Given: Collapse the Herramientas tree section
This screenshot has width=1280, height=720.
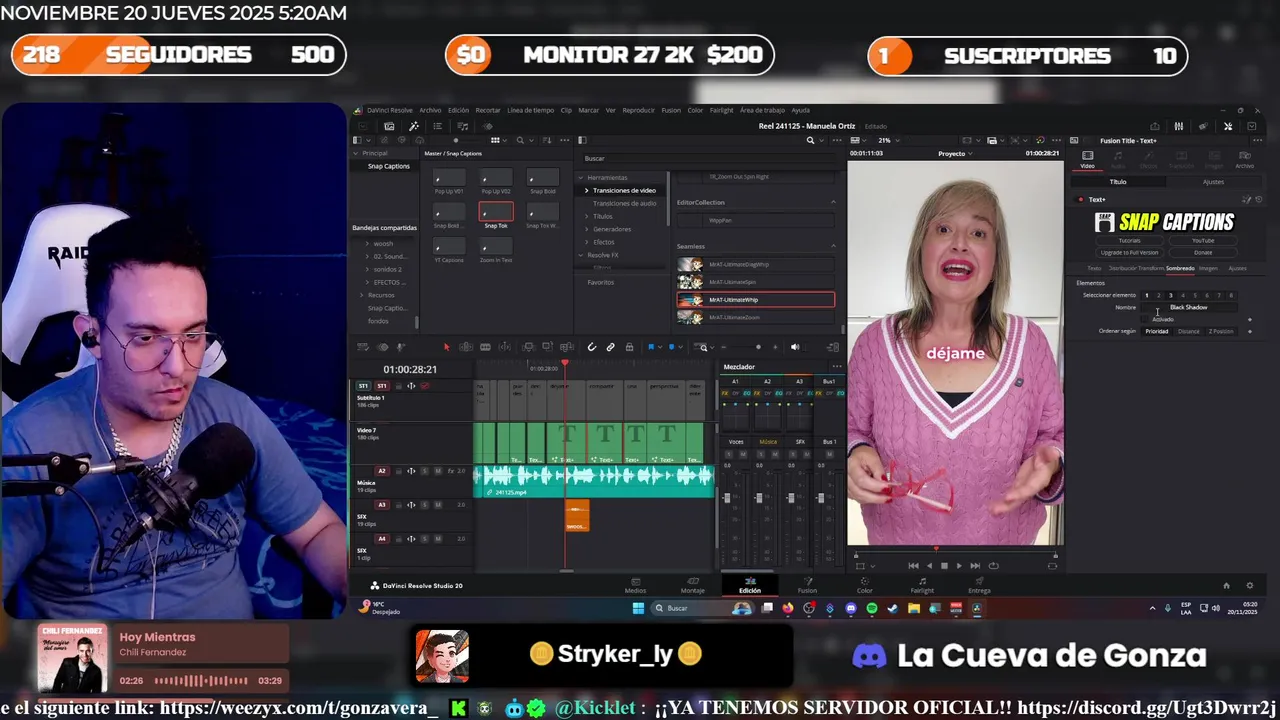Looking at the screenshot, I should 580,177.
